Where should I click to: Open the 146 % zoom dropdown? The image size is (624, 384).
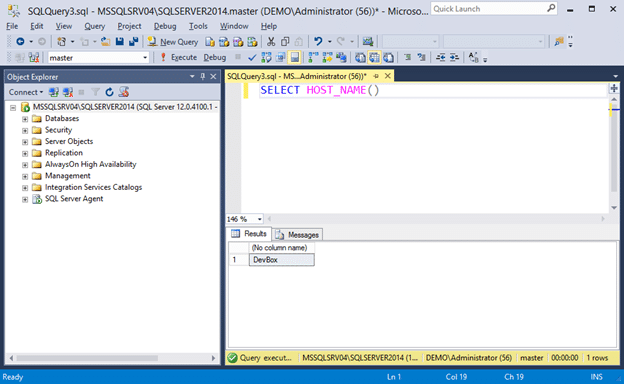coord(259,219)
